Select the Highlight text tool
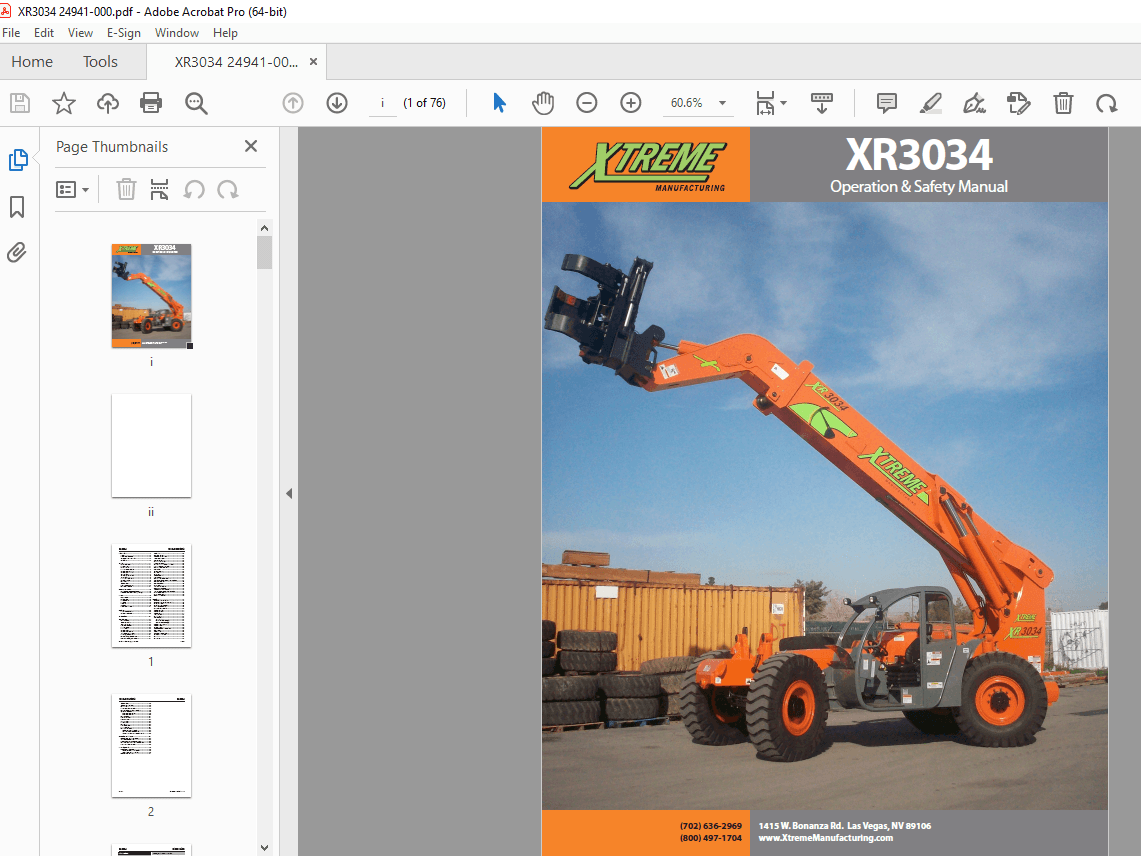This screenshot has height=856, width=1141. [x=931, y=103]
